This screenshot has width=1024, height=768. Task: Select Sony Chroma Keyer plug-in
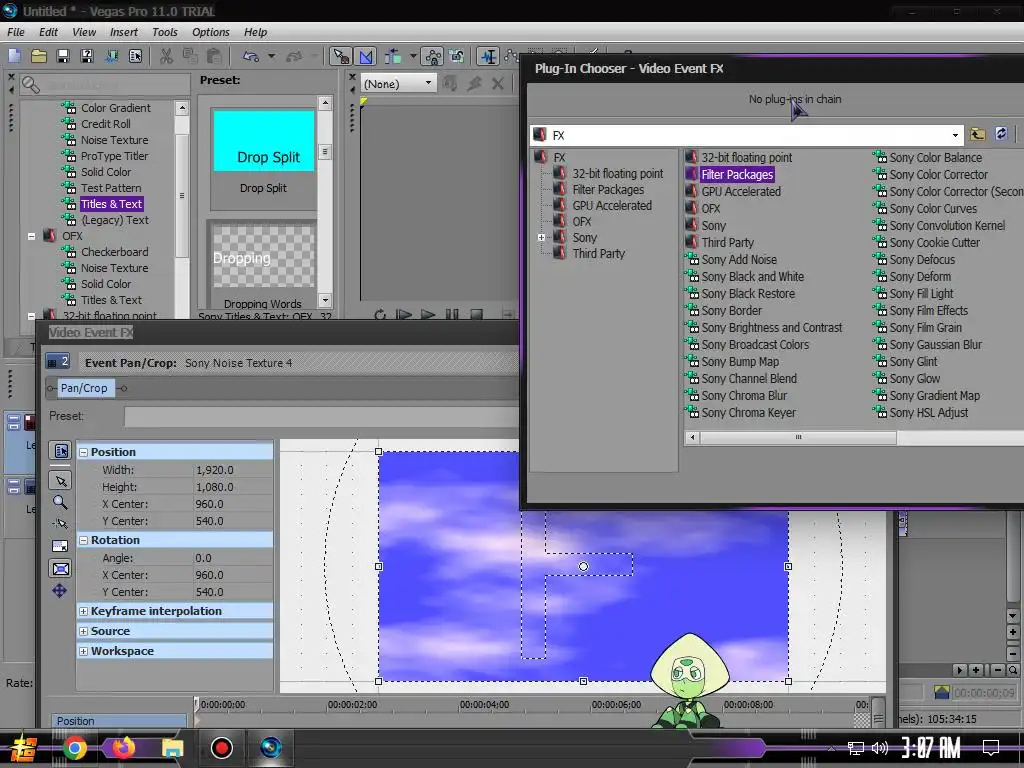(748, 413)
